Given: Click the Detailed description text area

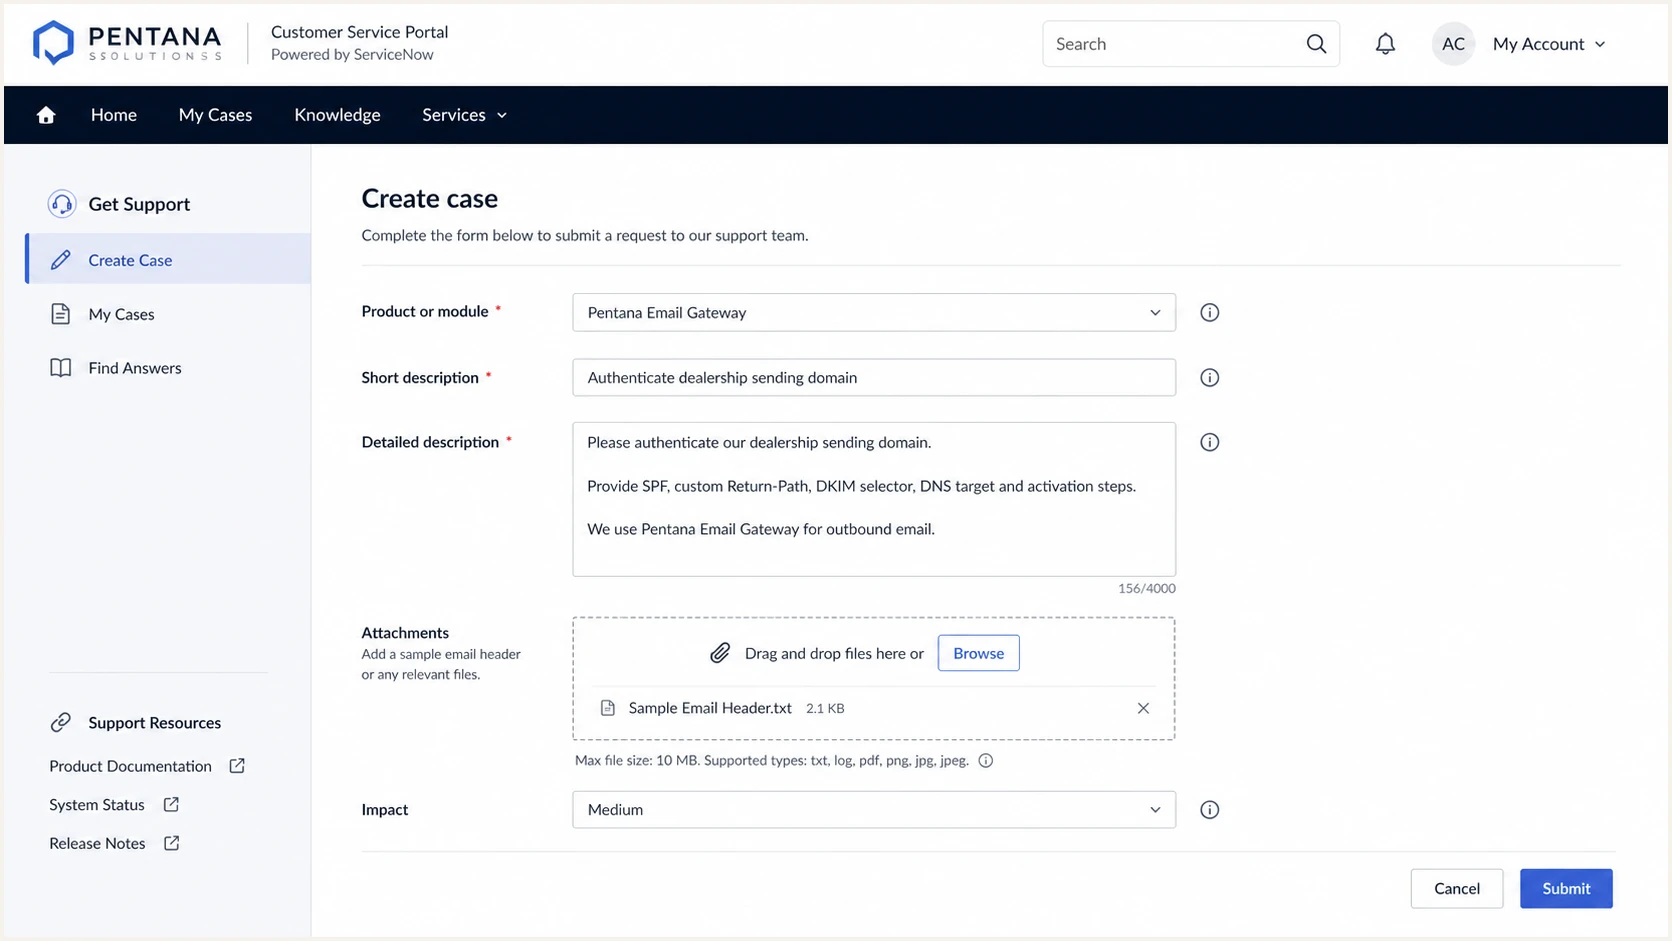Looking at the screenshot, I should click(874, 499).
